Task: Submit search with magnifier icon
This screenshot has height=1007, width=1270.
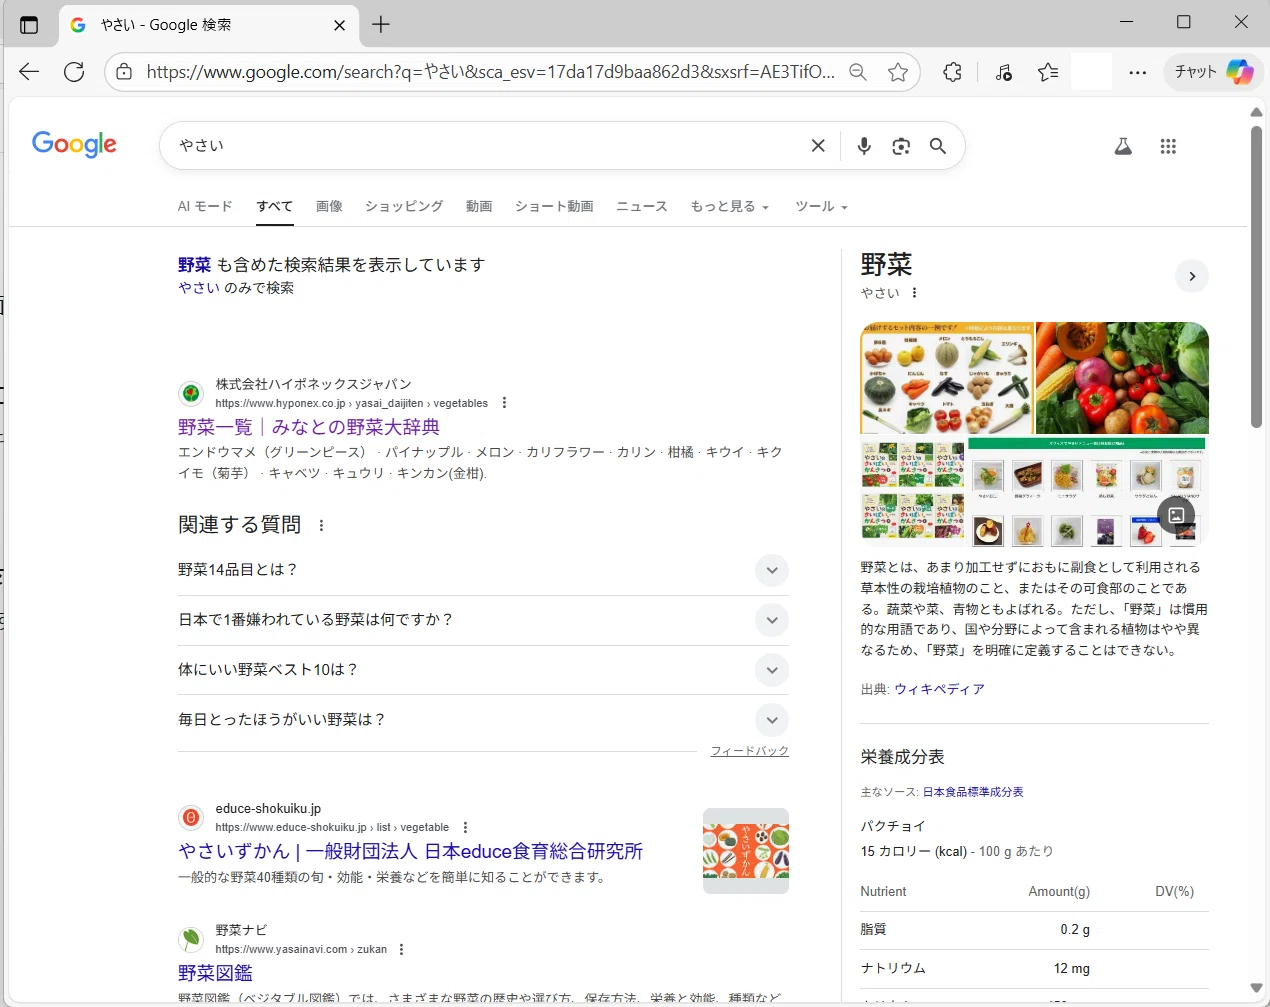Action: coord(938,146)
